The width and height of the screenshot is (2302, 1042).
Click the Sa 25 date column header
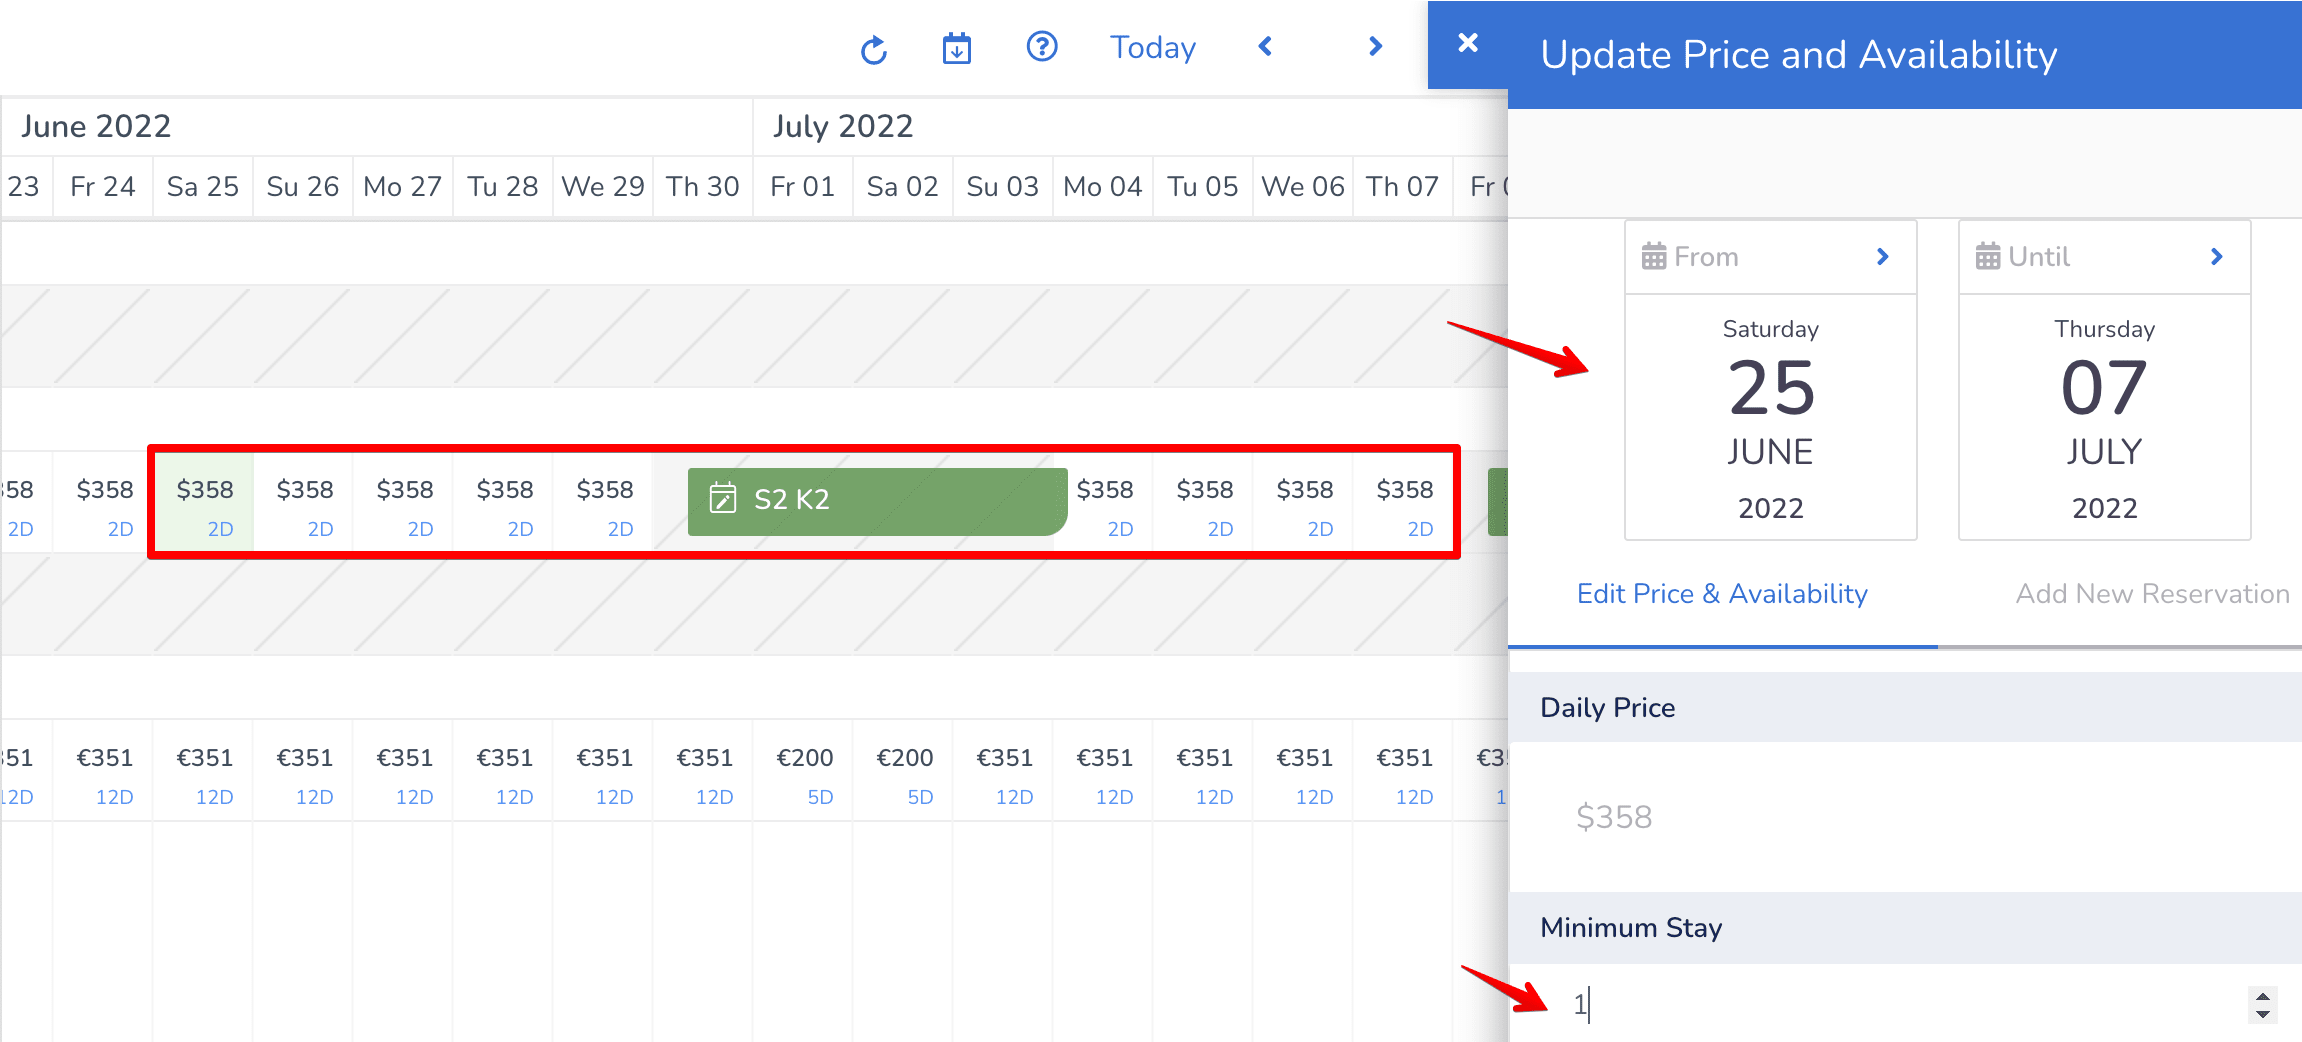click(203, 187)
